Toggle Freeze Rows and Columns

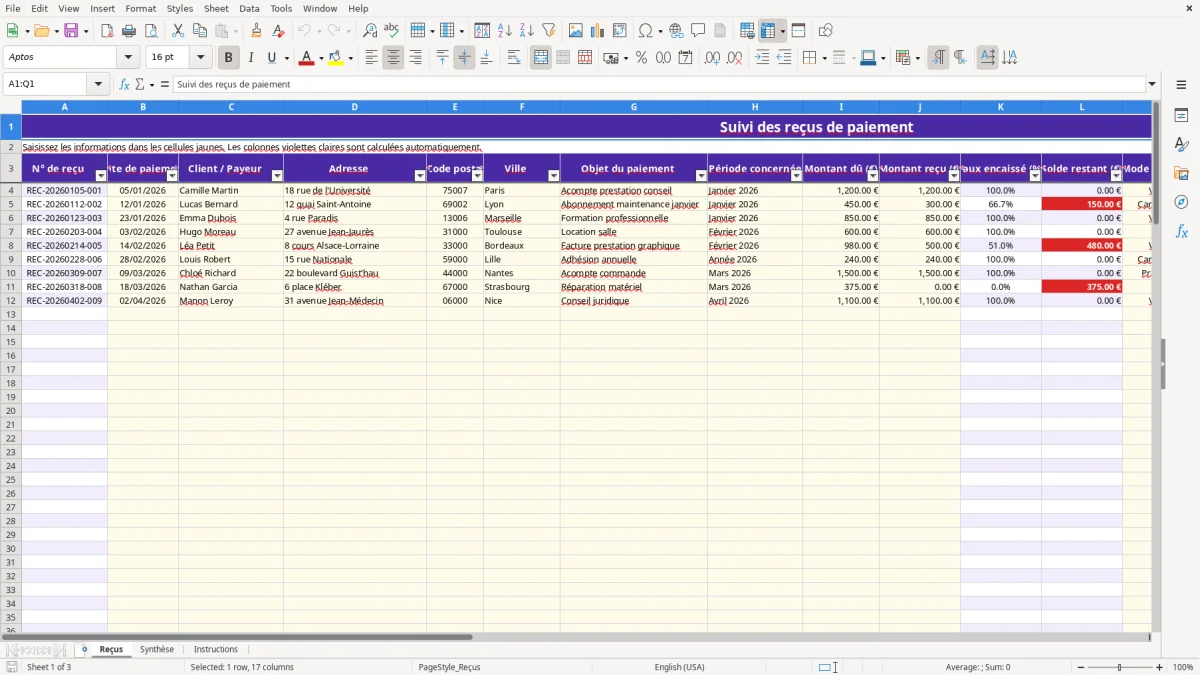[767, 31]
